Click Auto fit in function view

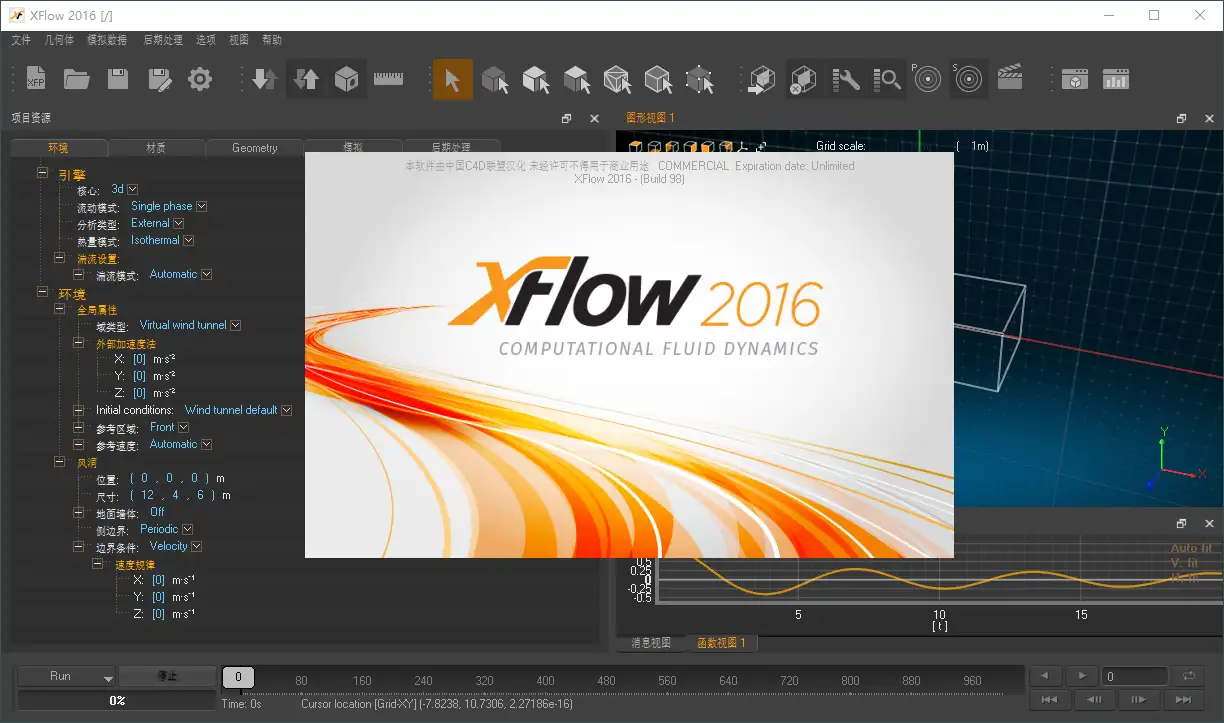(x=1192, y=548)
